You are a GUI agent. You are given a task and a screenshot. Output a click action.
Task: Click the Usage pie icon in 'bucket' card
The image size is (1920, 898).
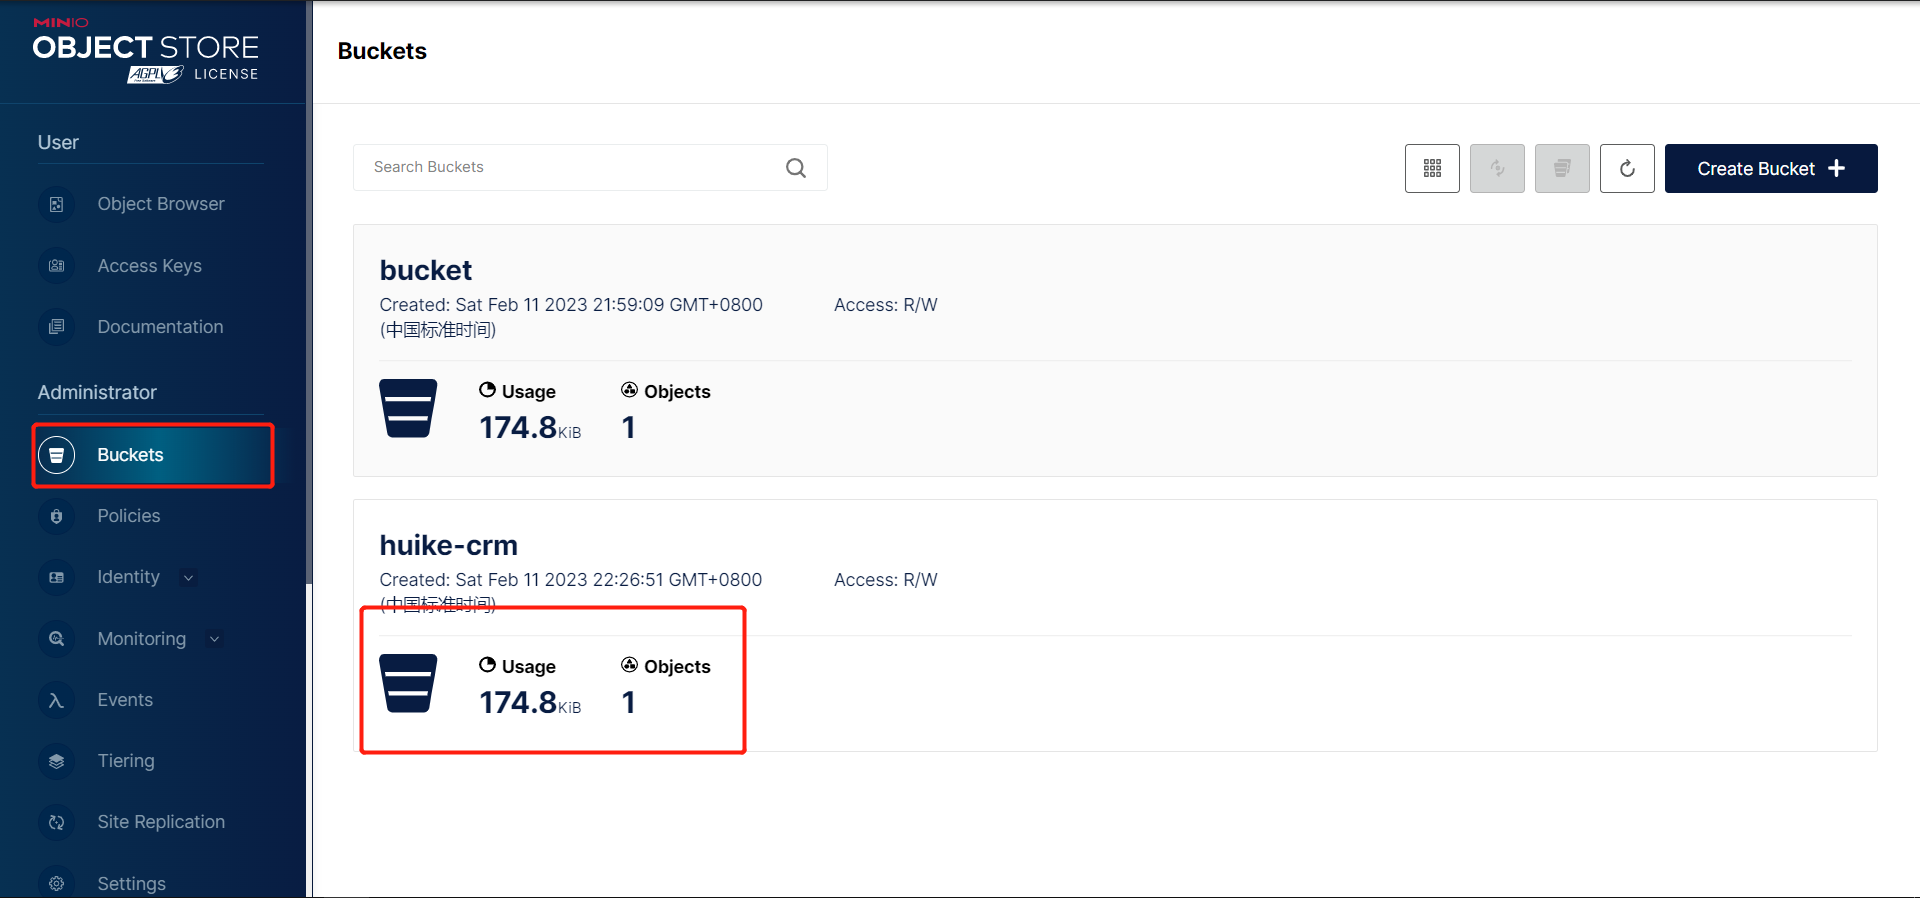pos(487,390)
